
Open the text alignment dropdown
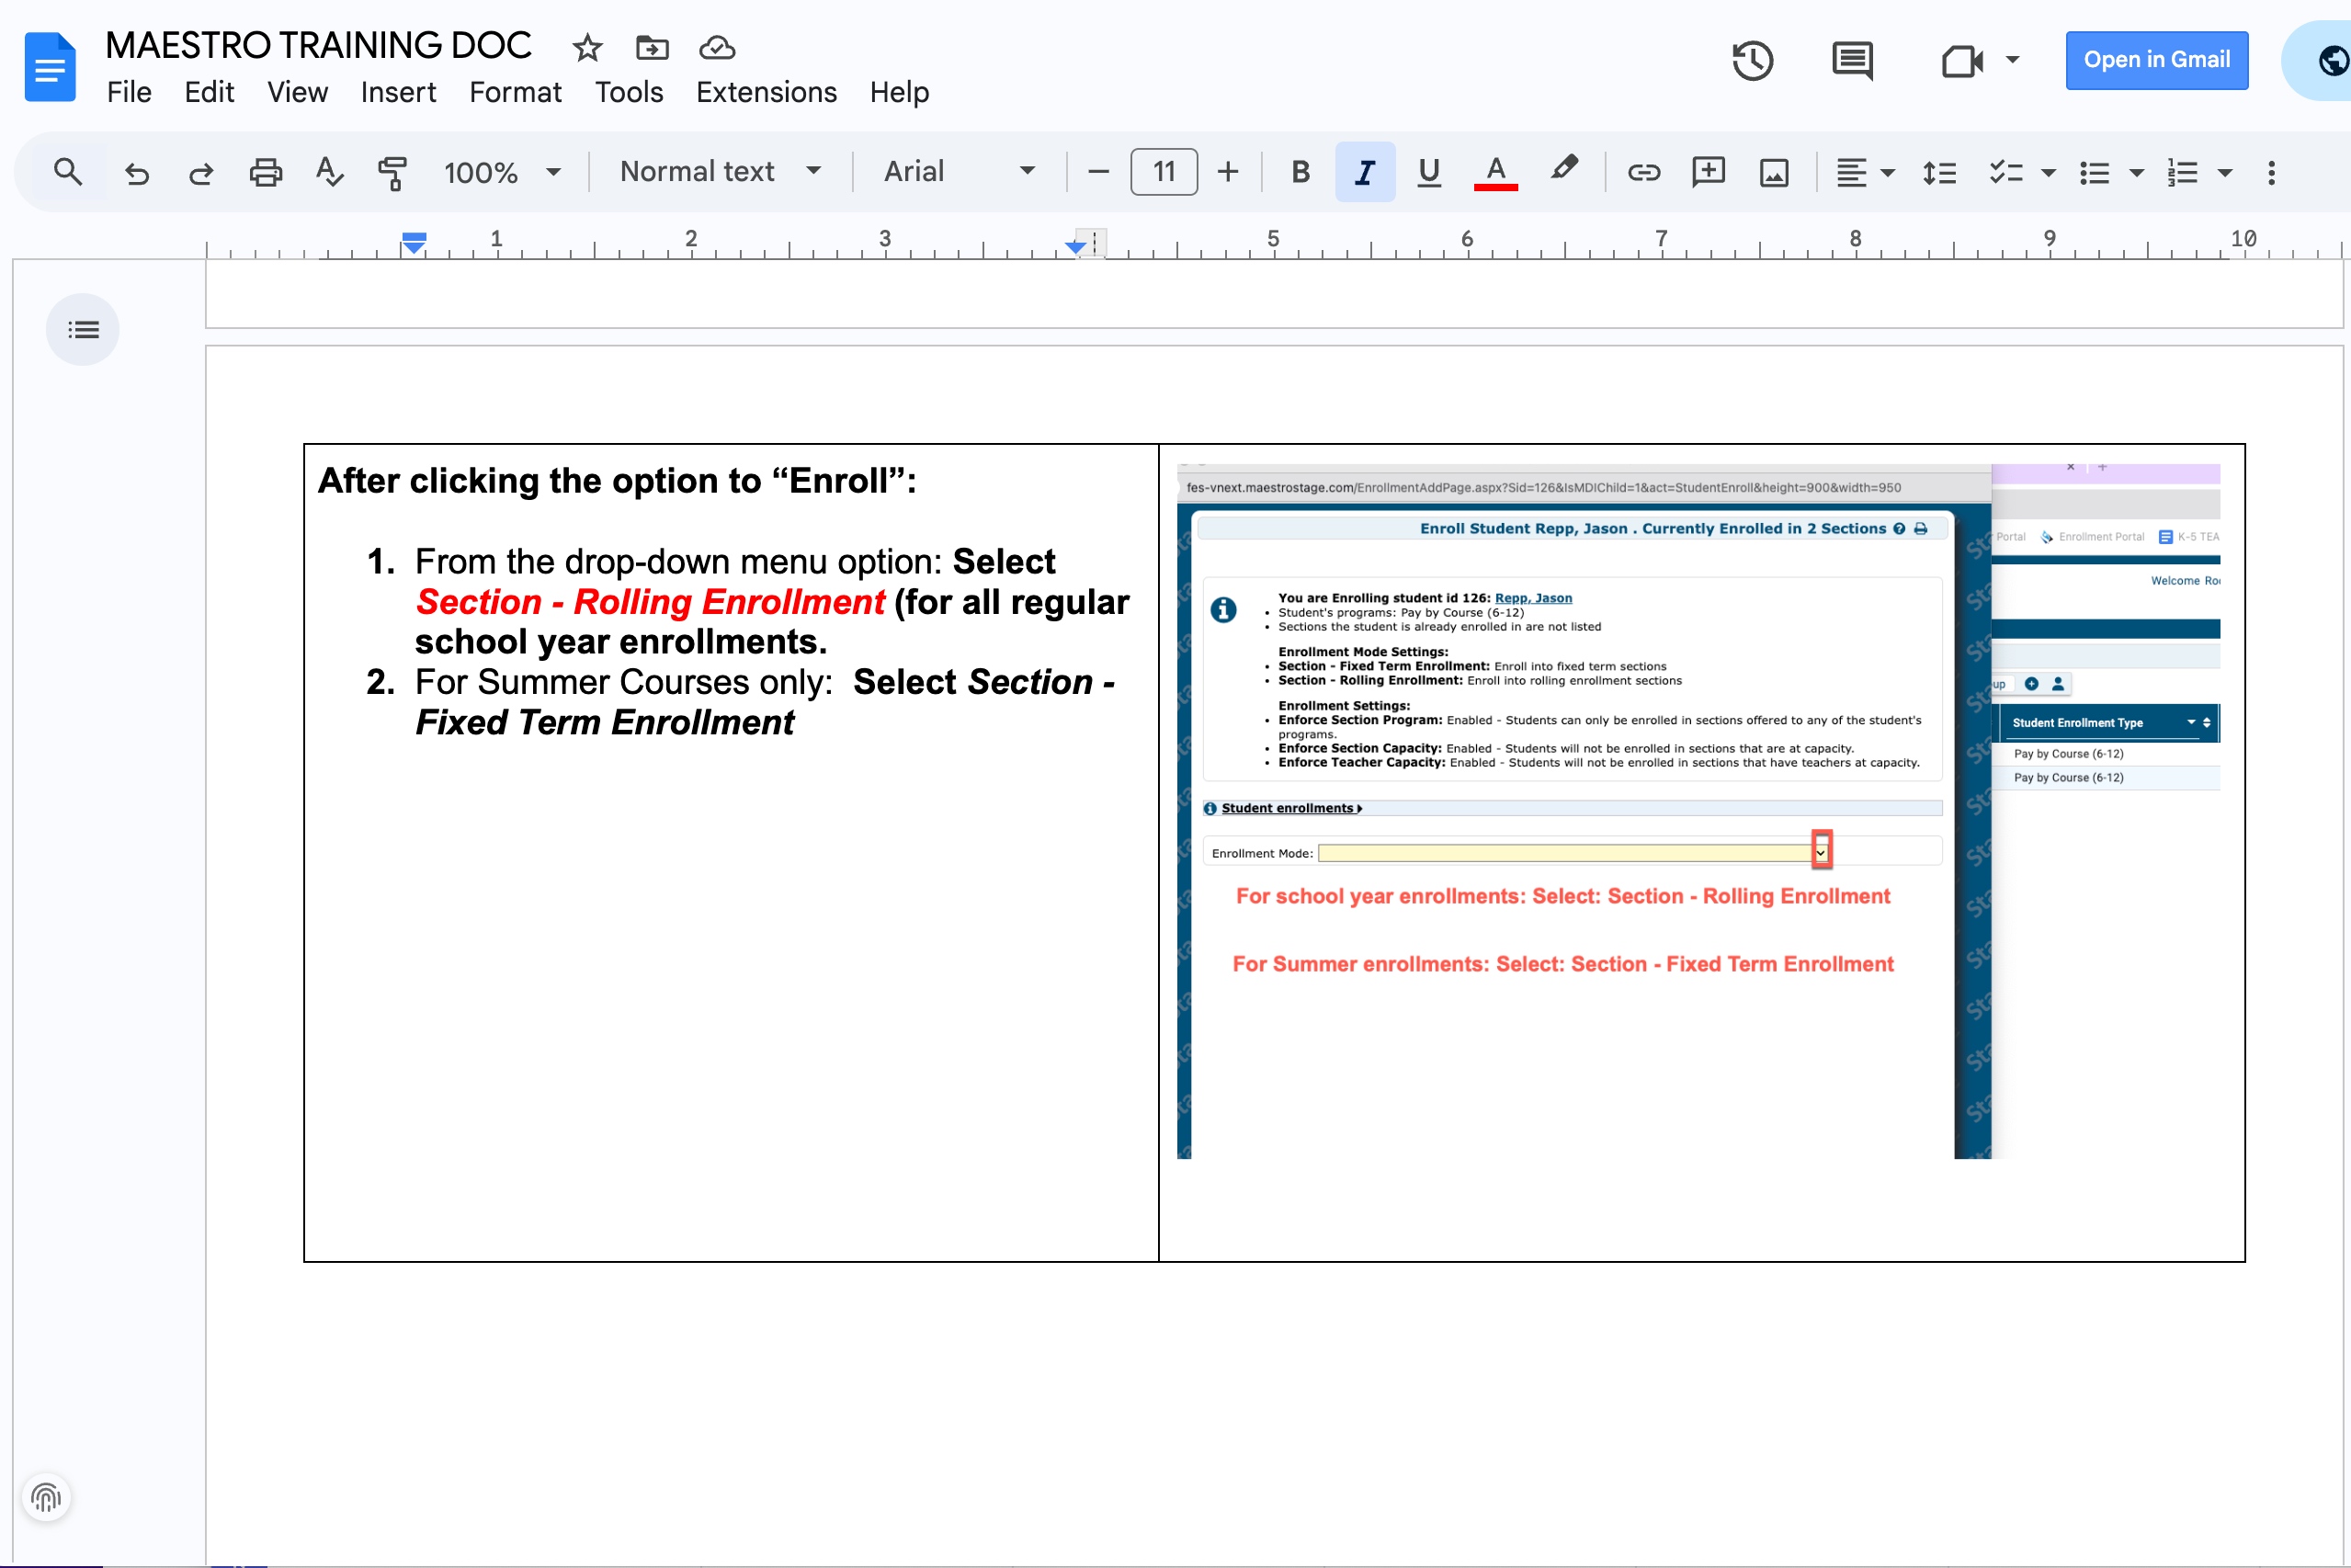tap(1864, 172)
